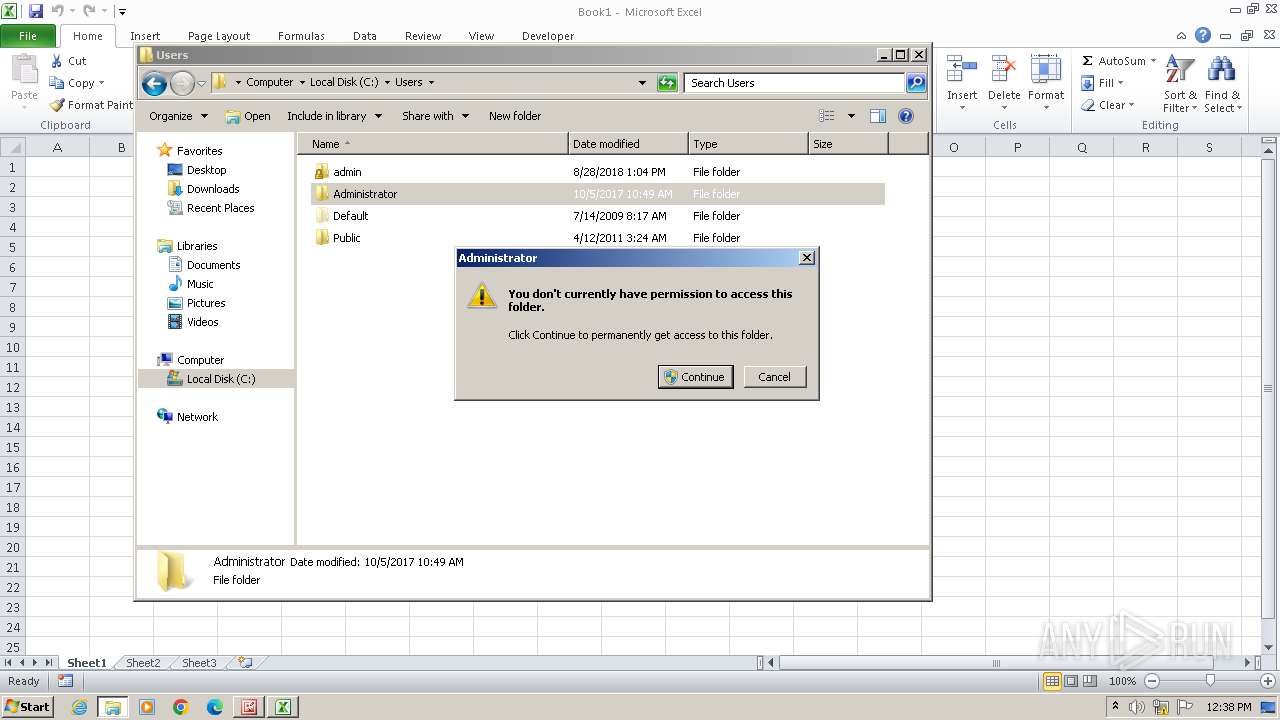1280x720 pixels.
Task: Expand the Share with dropdown
Action: pyautogui.click(x=435, y=116)
